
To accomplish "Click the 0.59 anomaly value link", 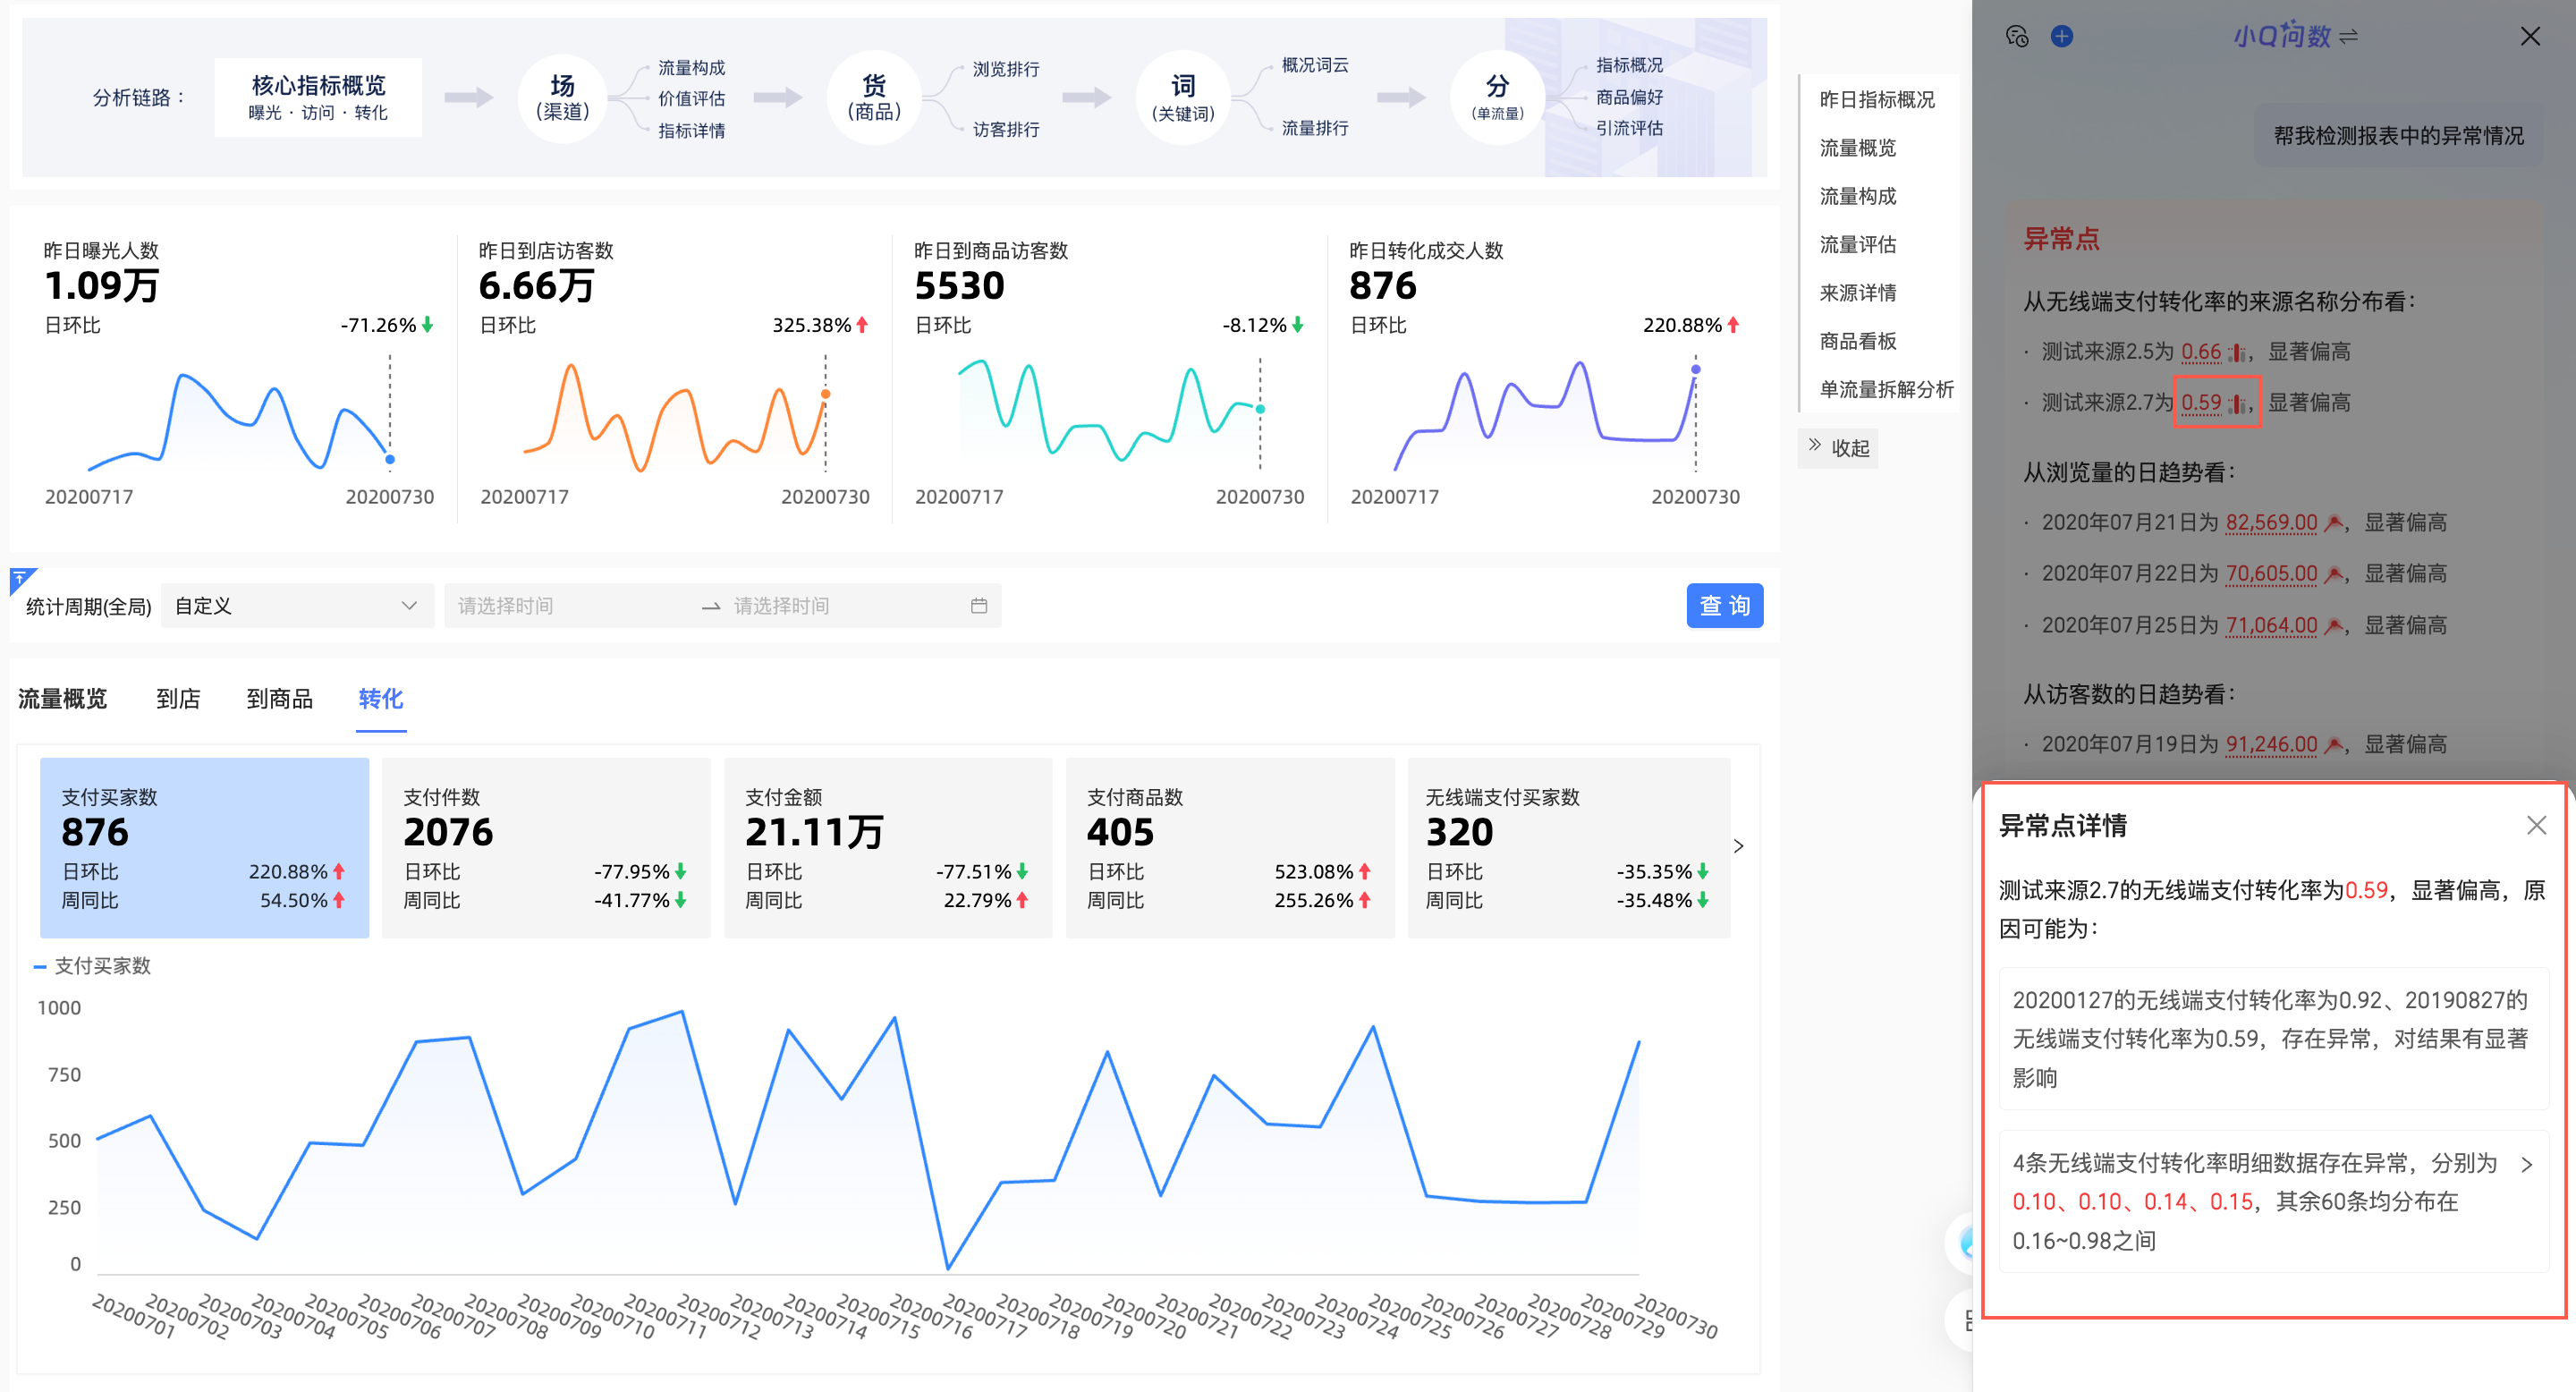I will coord(2200,403).
